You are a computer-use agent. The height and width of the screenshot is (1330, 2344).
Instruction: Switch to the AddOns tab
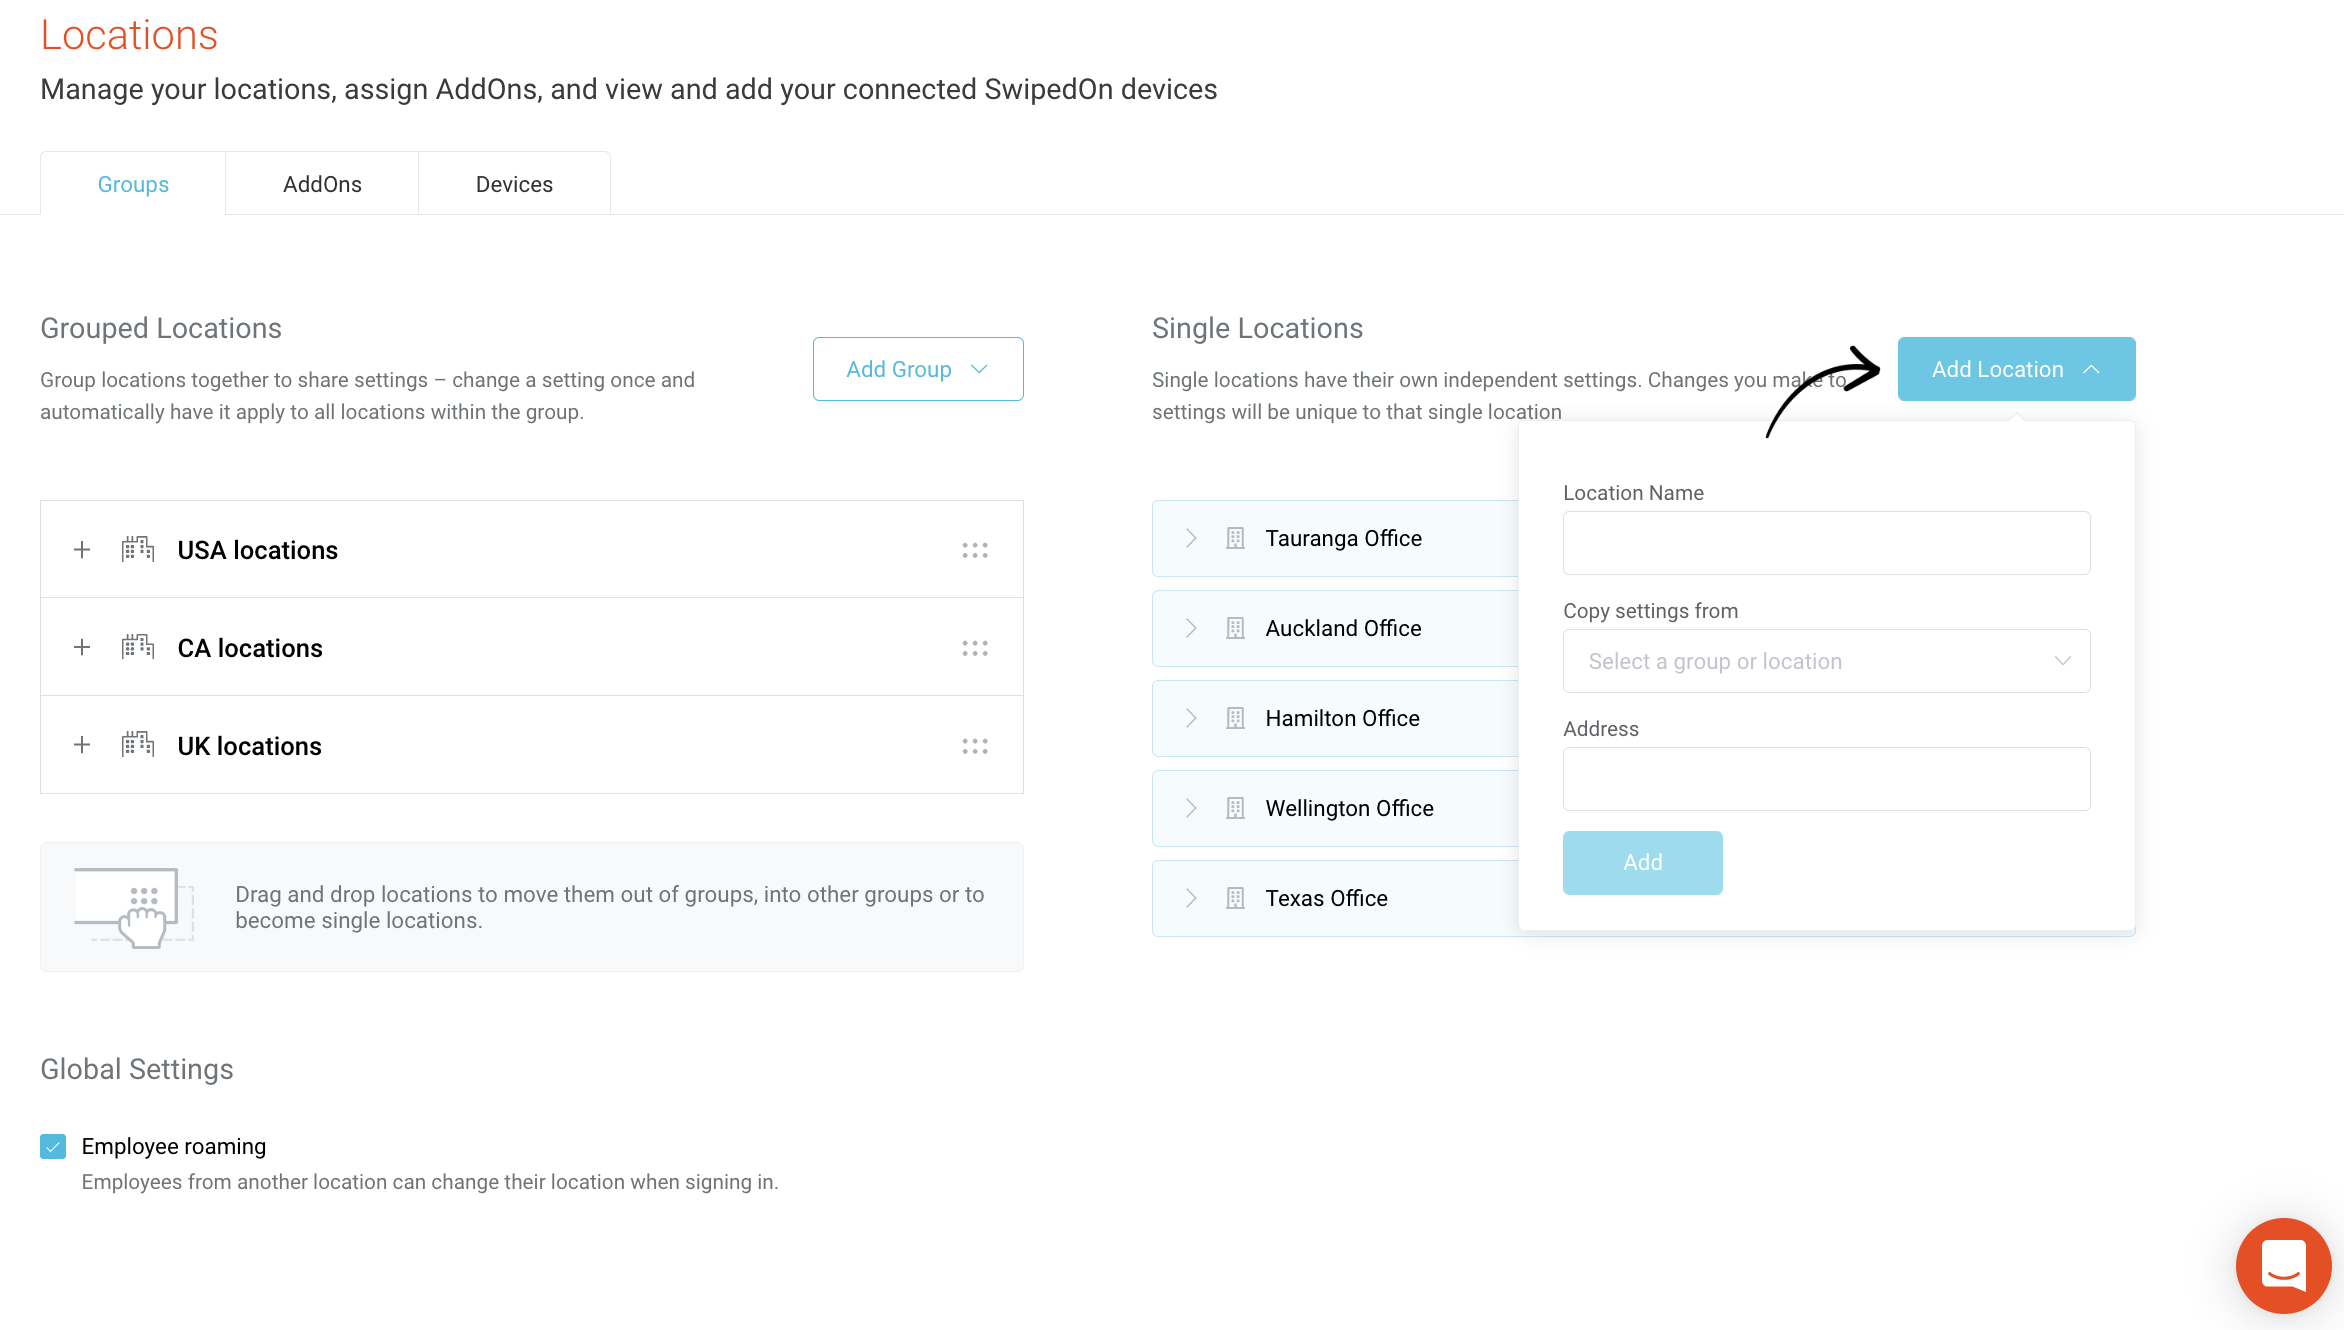tap(322, 184)
